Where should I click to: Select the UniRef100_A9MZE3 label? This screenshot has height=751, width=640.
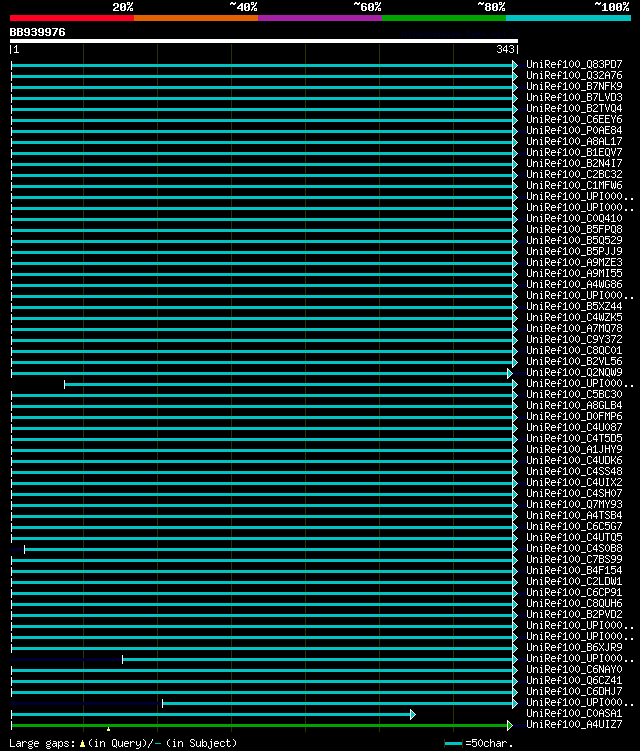pos(574,262)
